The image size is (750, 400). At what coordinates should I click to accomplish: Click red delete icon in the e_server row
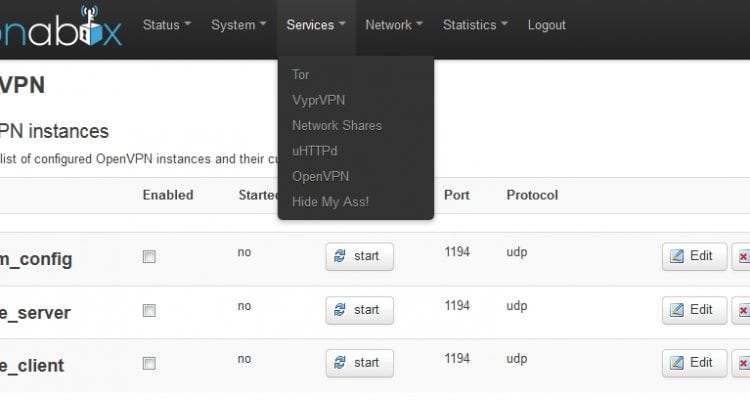(x=742, y=310)
